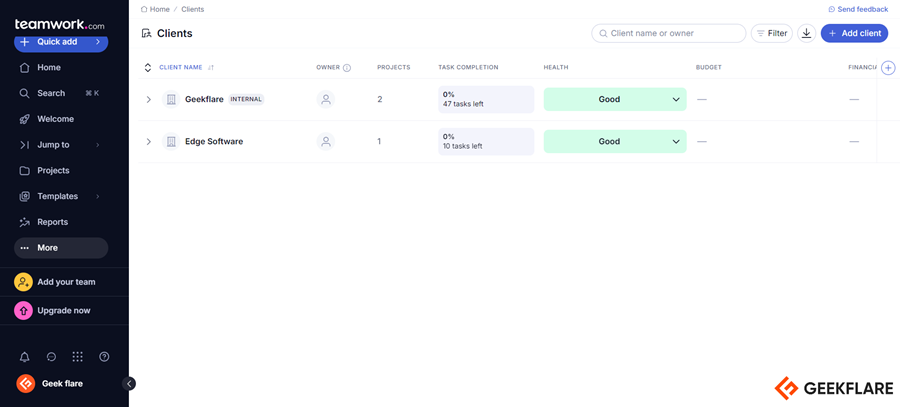
Task: Click the Home breadcrumb link
Action: click(160, 9)
